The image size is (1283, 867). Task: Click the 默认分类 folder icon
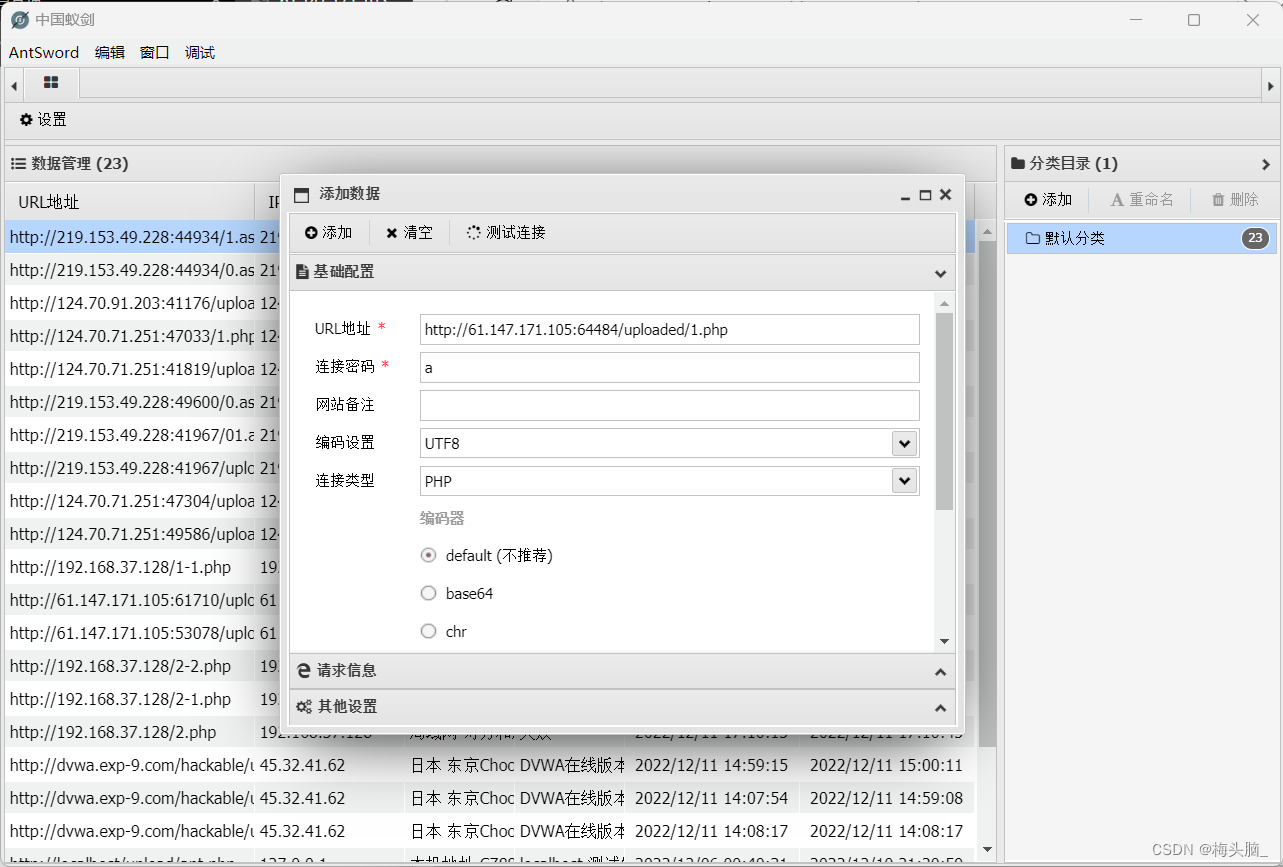click(x=1033, y=238)
